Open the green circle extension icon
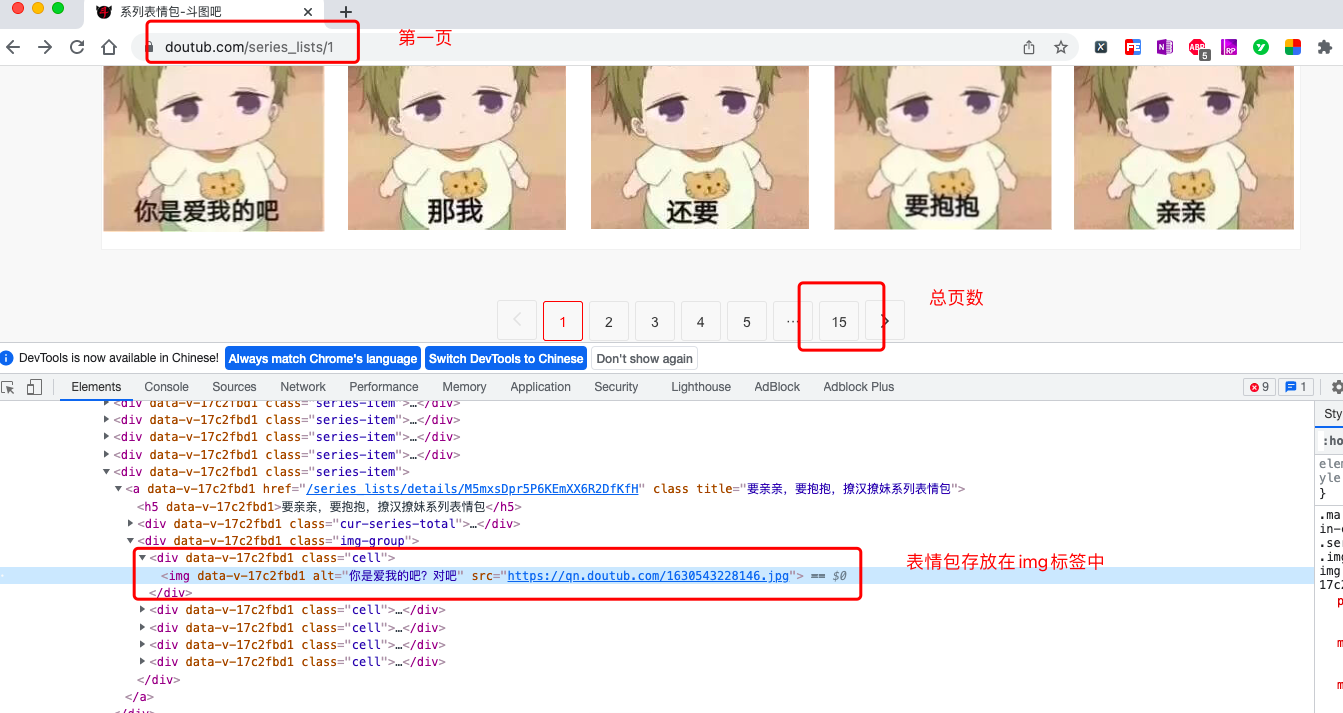Screen dimensions: 1343x713 (1262, 47)
